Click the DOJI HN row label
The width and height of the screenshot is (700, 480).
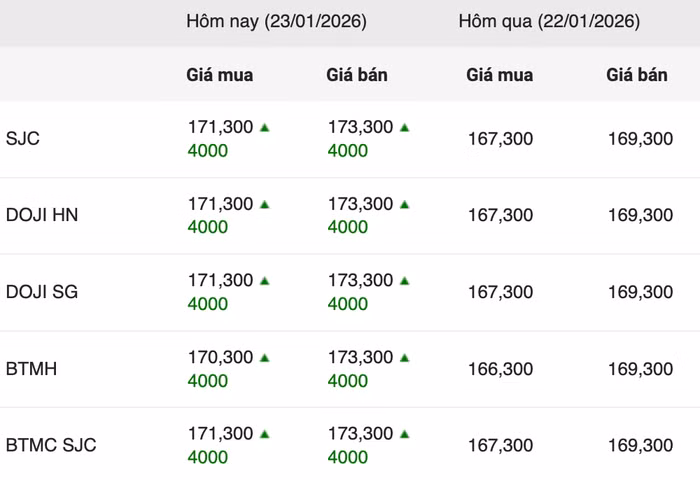click(42, 215)
